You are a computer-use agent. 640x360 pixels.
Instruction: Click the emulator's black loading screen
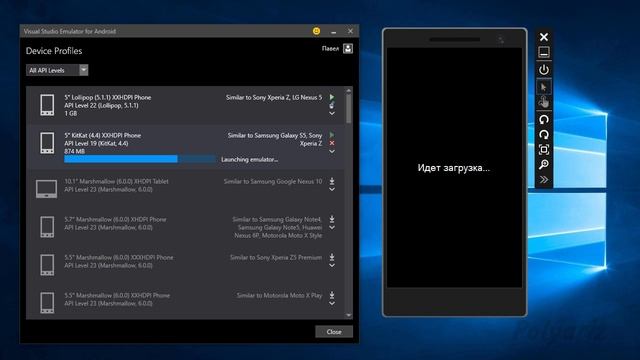pyautogui.click(x=454, y=167)
